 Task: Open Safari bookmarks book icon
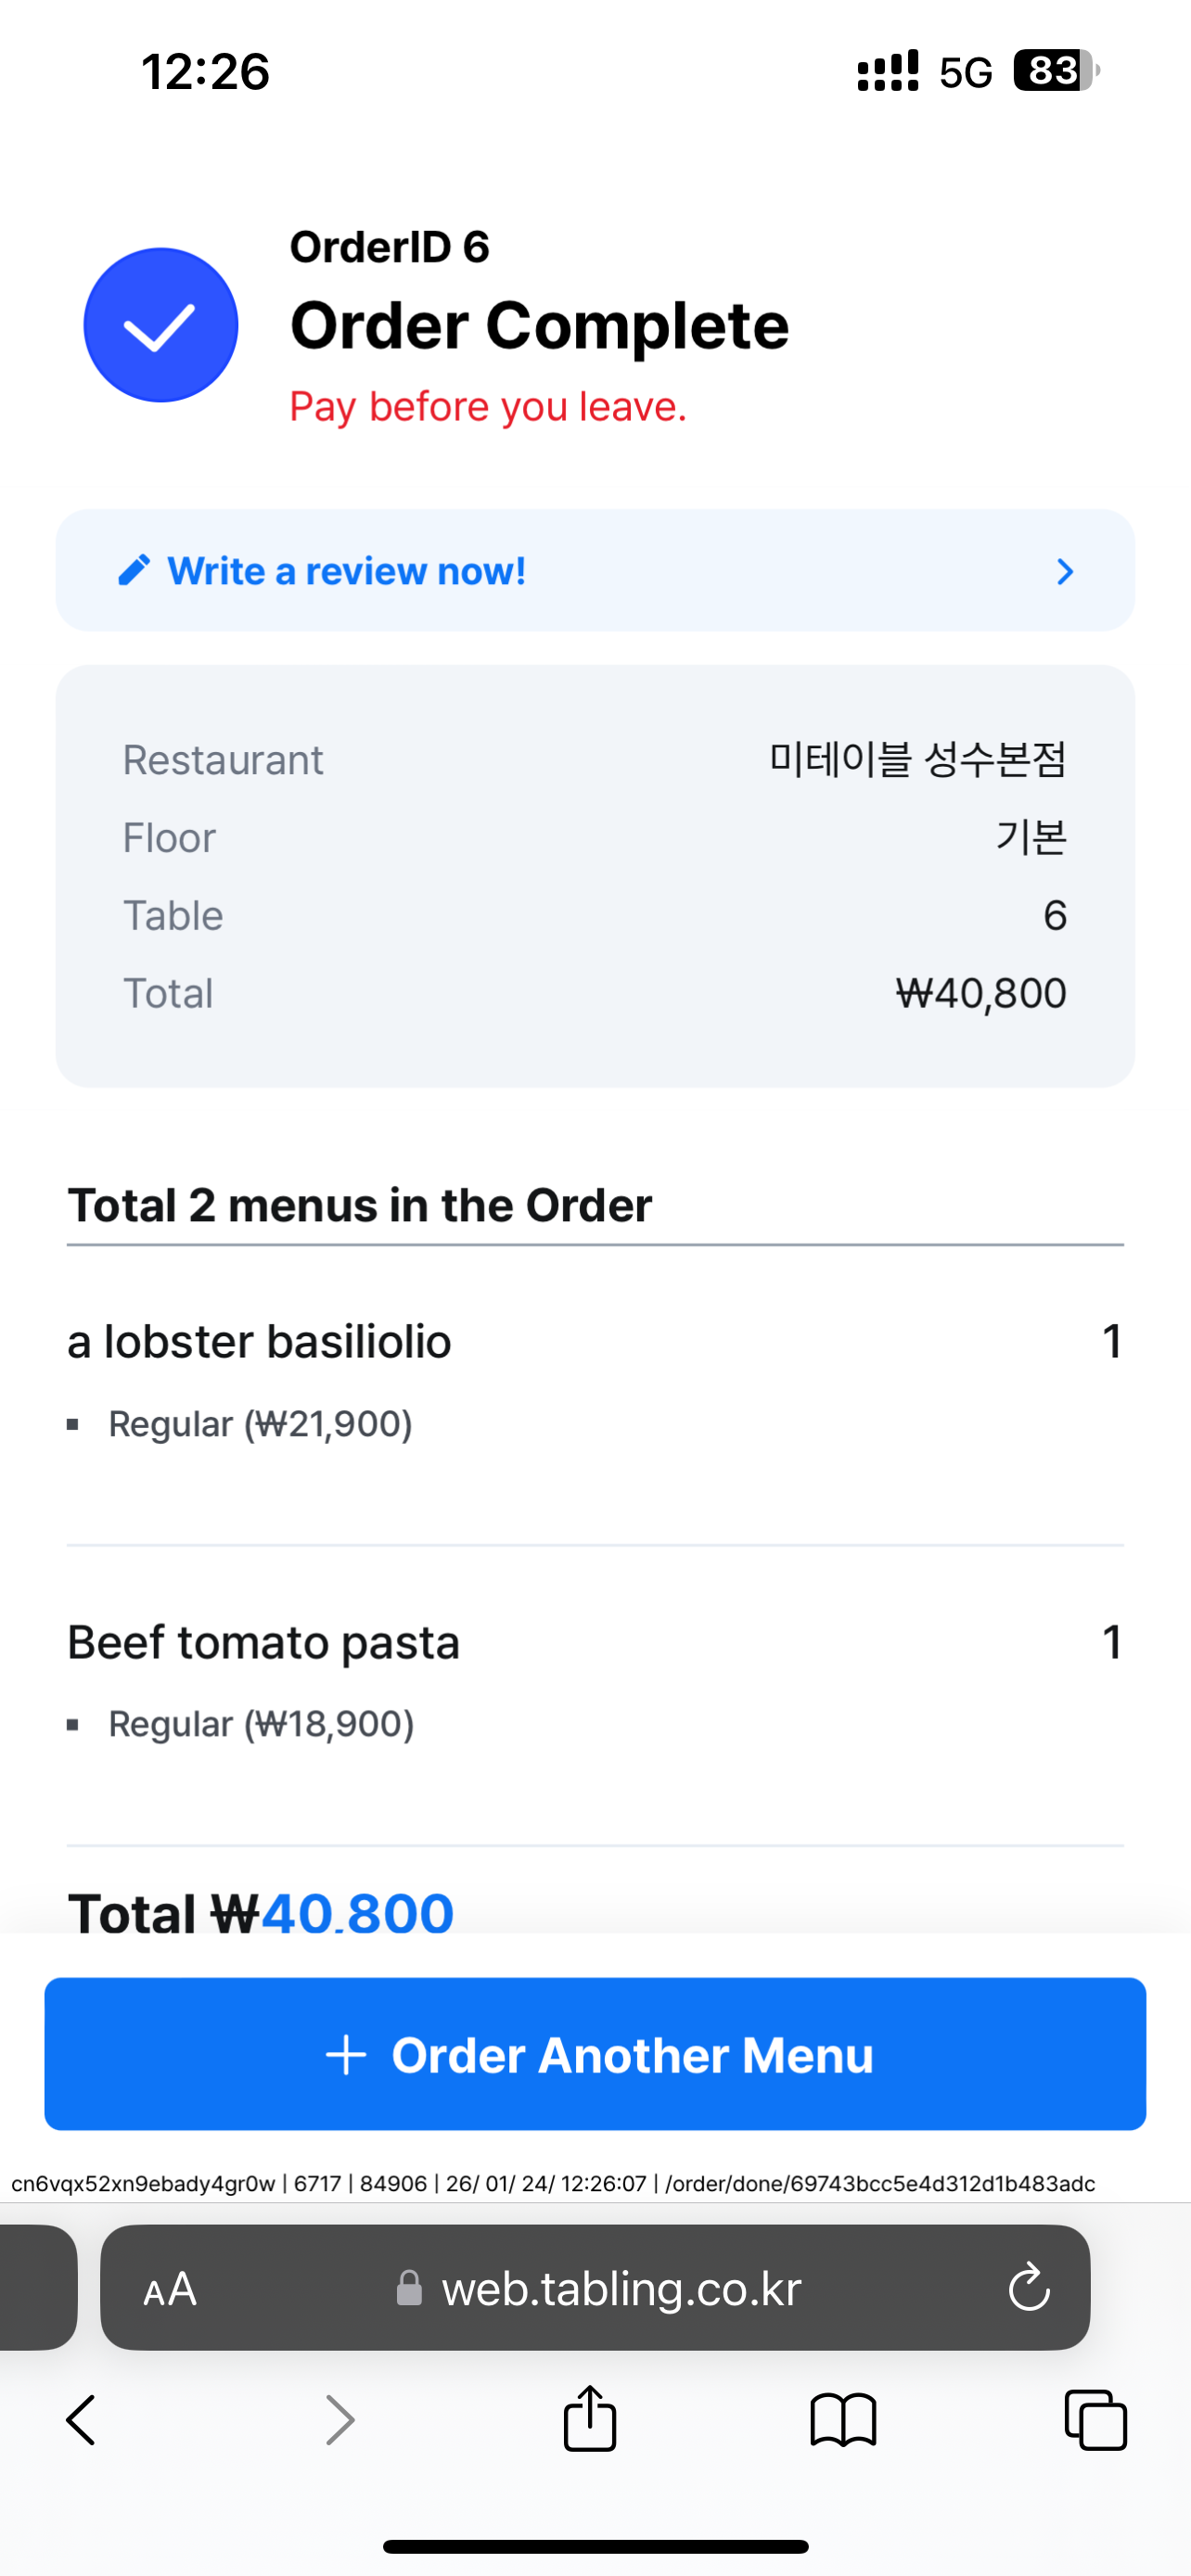[x=843, y=2421]
